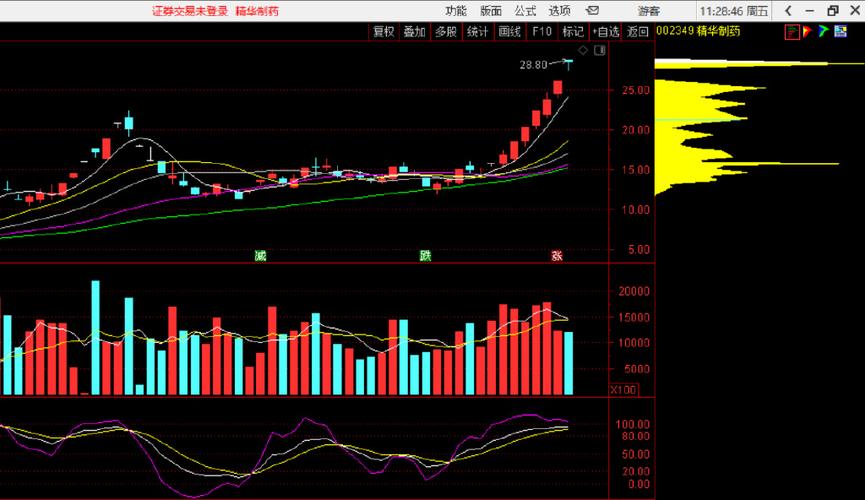This screenshot has width=865, height=500.
Task: Open F10 company information
Action: pos(542,31)
